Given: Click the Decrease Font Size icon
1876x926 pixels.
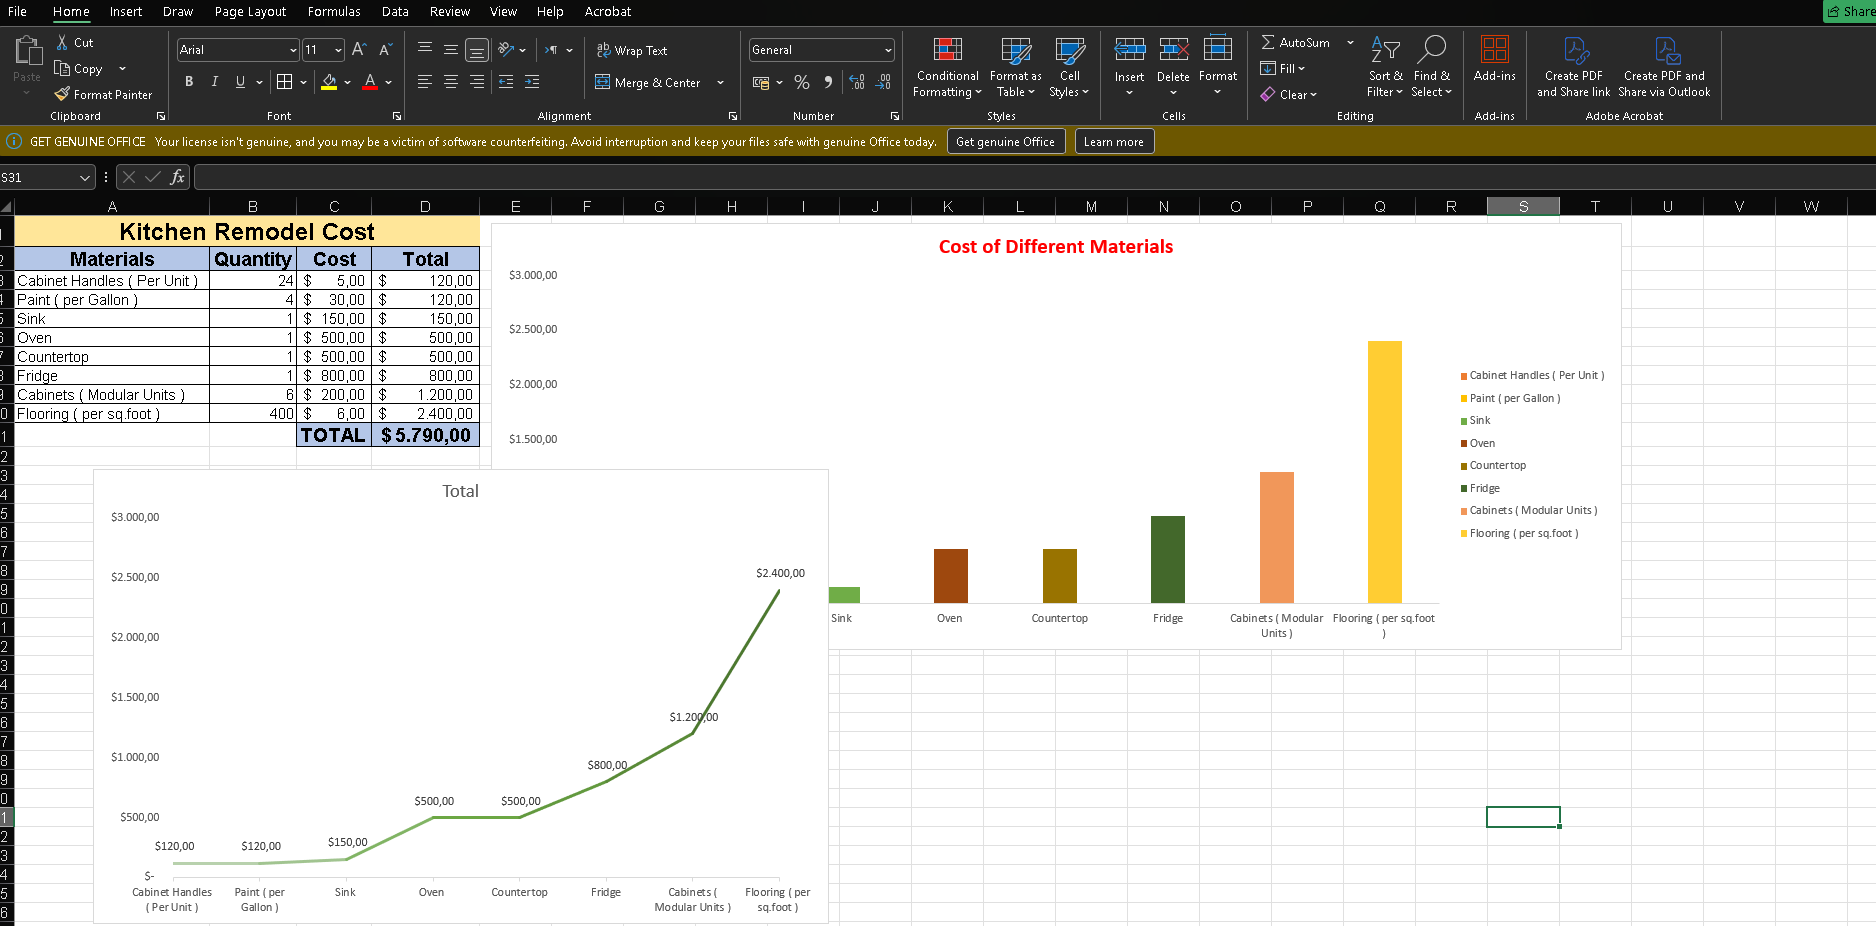Looking at the screenshot, I should pyautogui.click(x=385, y=49).
